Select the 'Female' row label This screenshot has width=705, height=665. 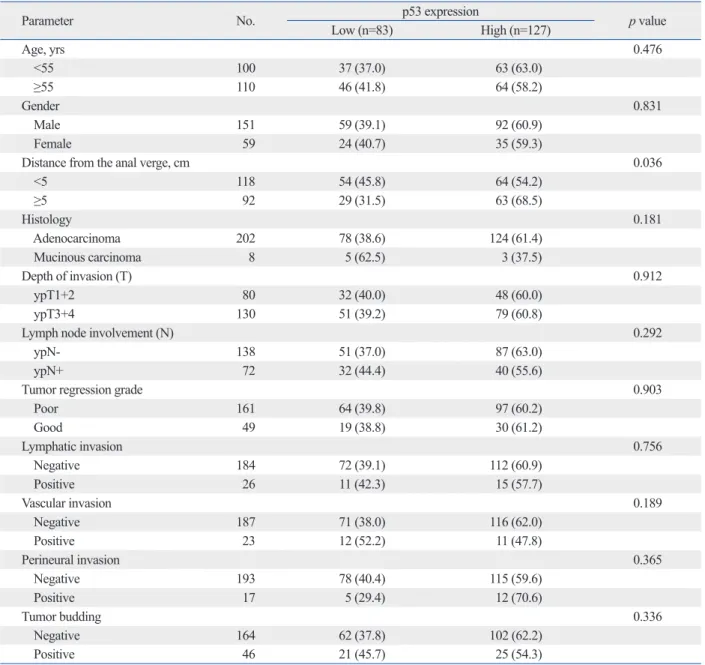(x=53, y=144)
